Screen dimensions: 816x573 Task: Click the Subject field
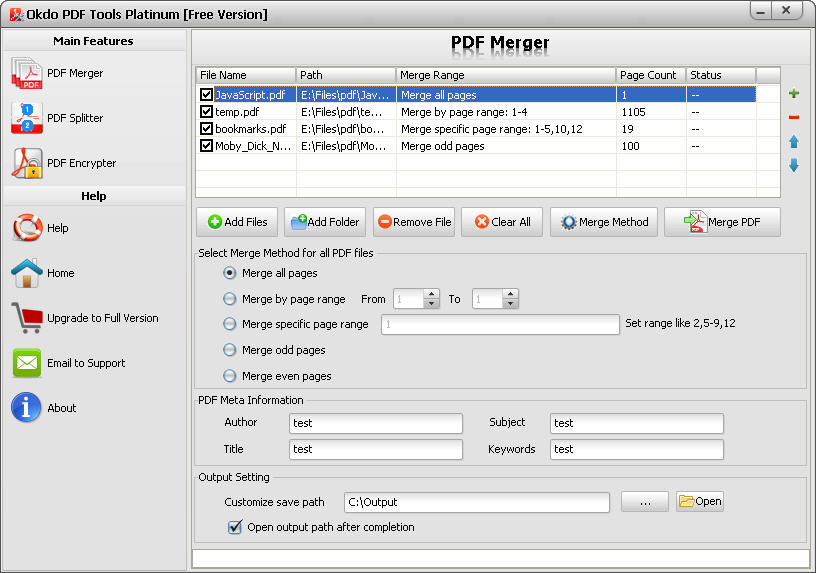pos(636,423)
